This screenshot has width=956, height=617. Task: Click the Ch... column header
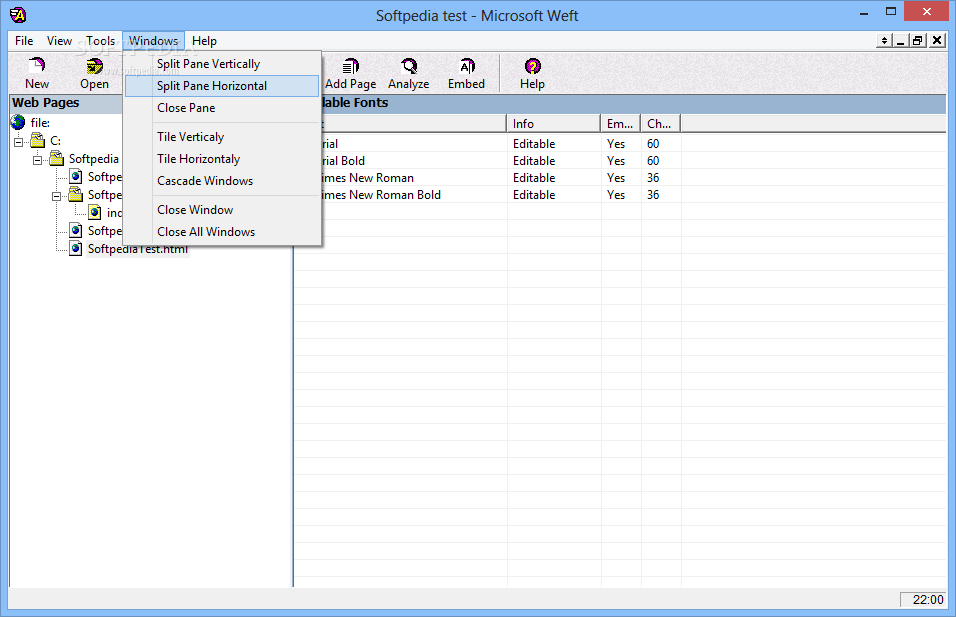click(x=661, y=124)
